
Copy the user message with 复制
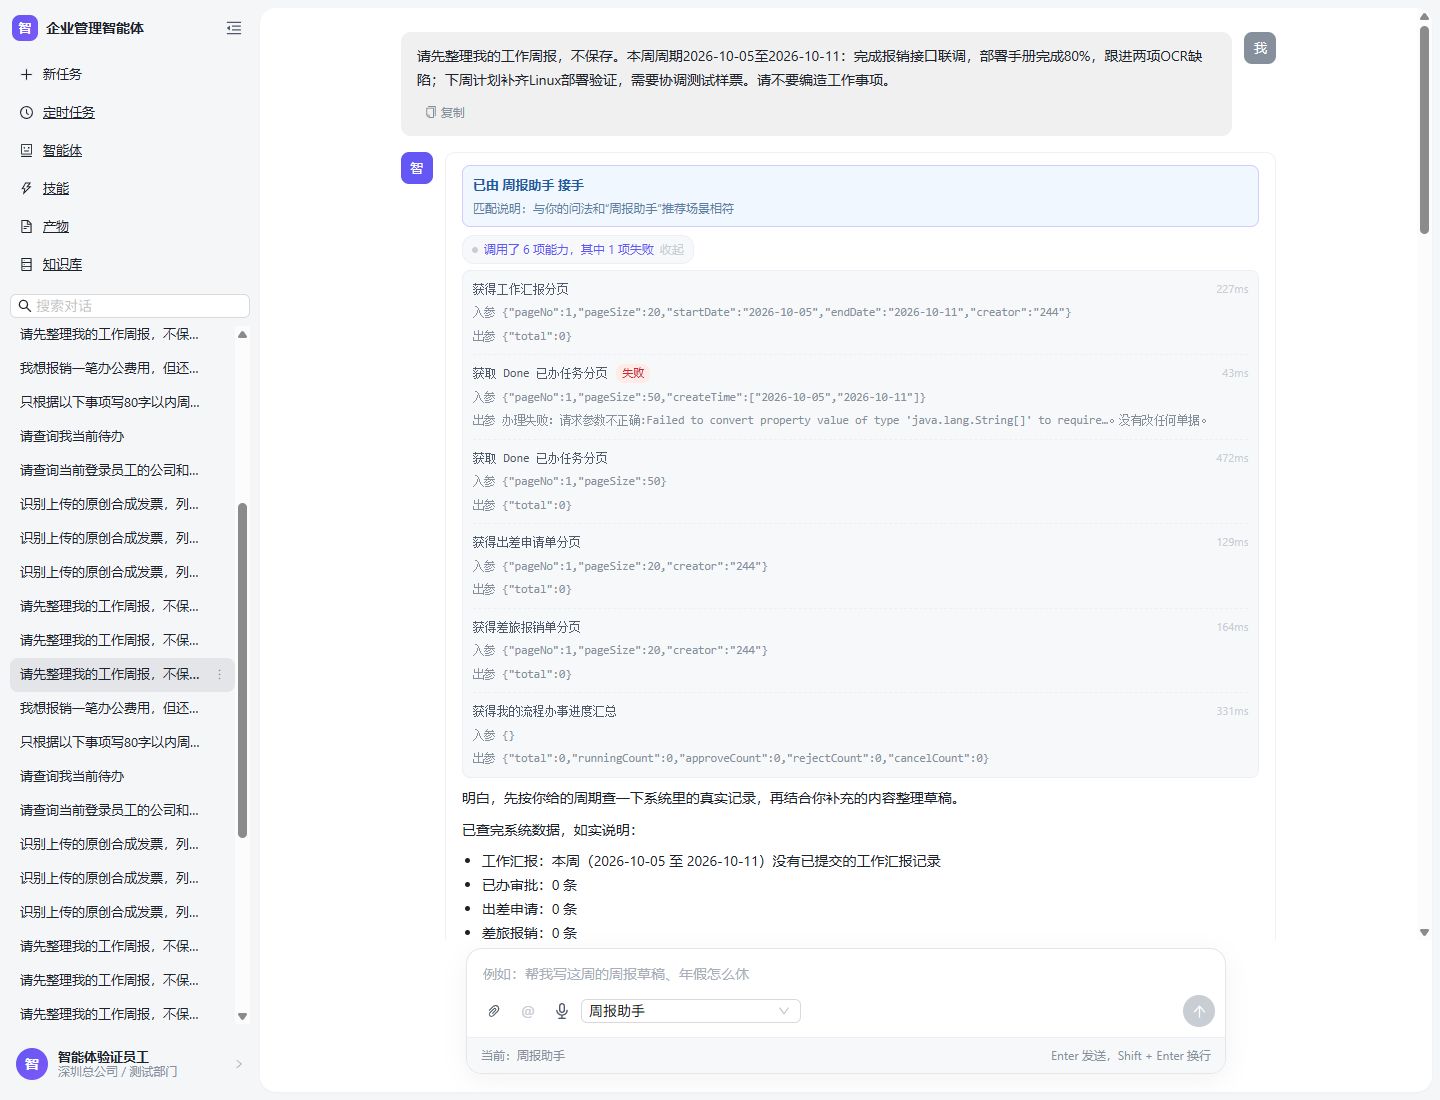tap(445, 112)
